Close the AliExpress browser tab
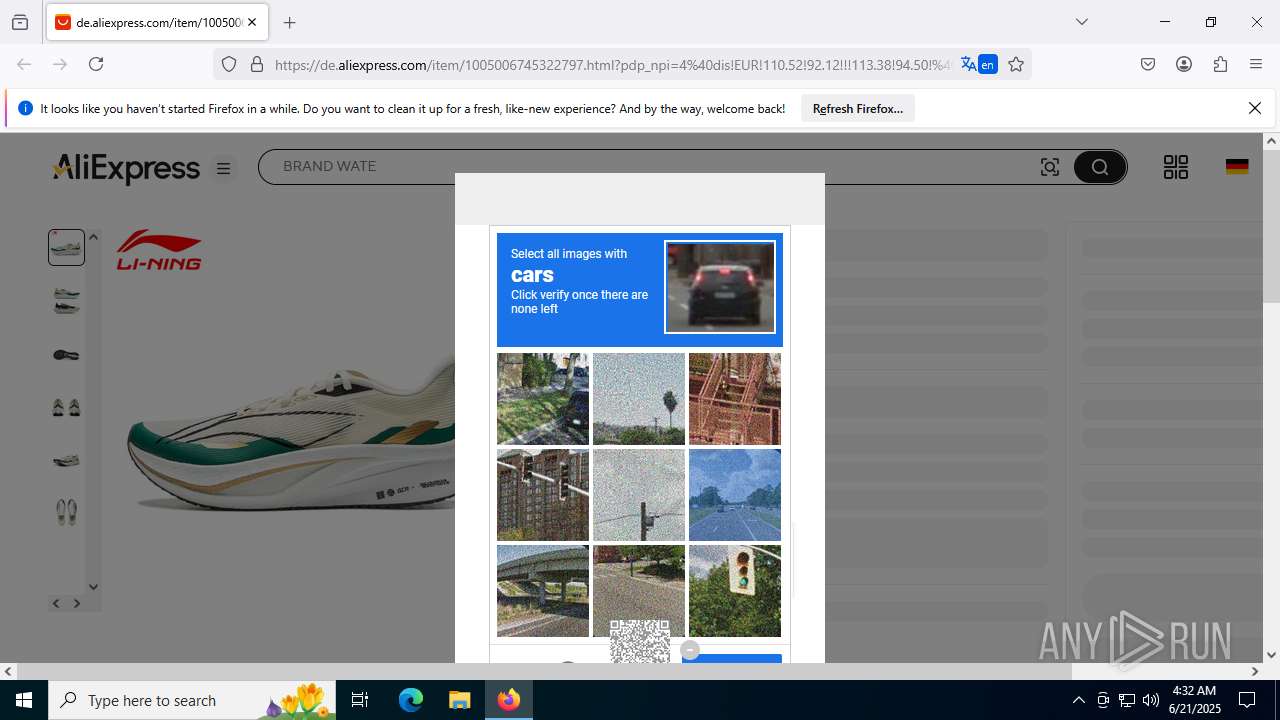This screenshot has height=720, width=1280. pyautogui.click(x=252, y=22)
